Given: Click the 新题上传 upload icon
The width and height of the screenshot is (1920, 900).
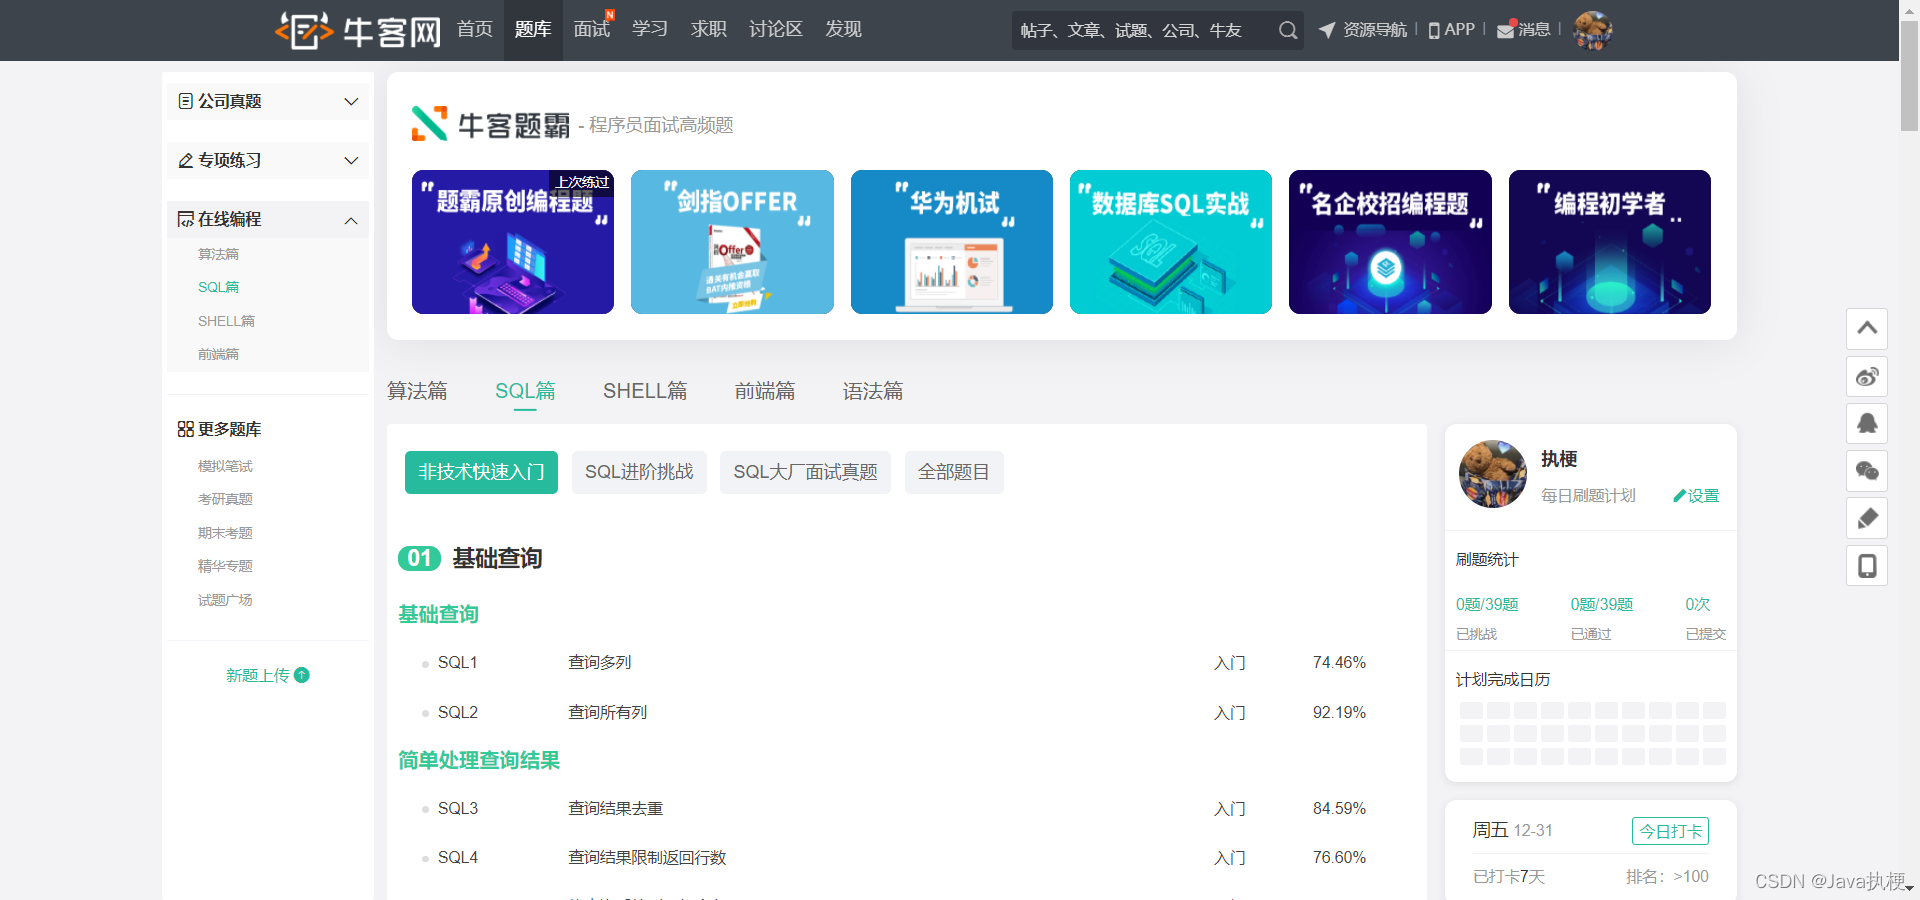Looking at the screenshot, I should coord(302,675).
